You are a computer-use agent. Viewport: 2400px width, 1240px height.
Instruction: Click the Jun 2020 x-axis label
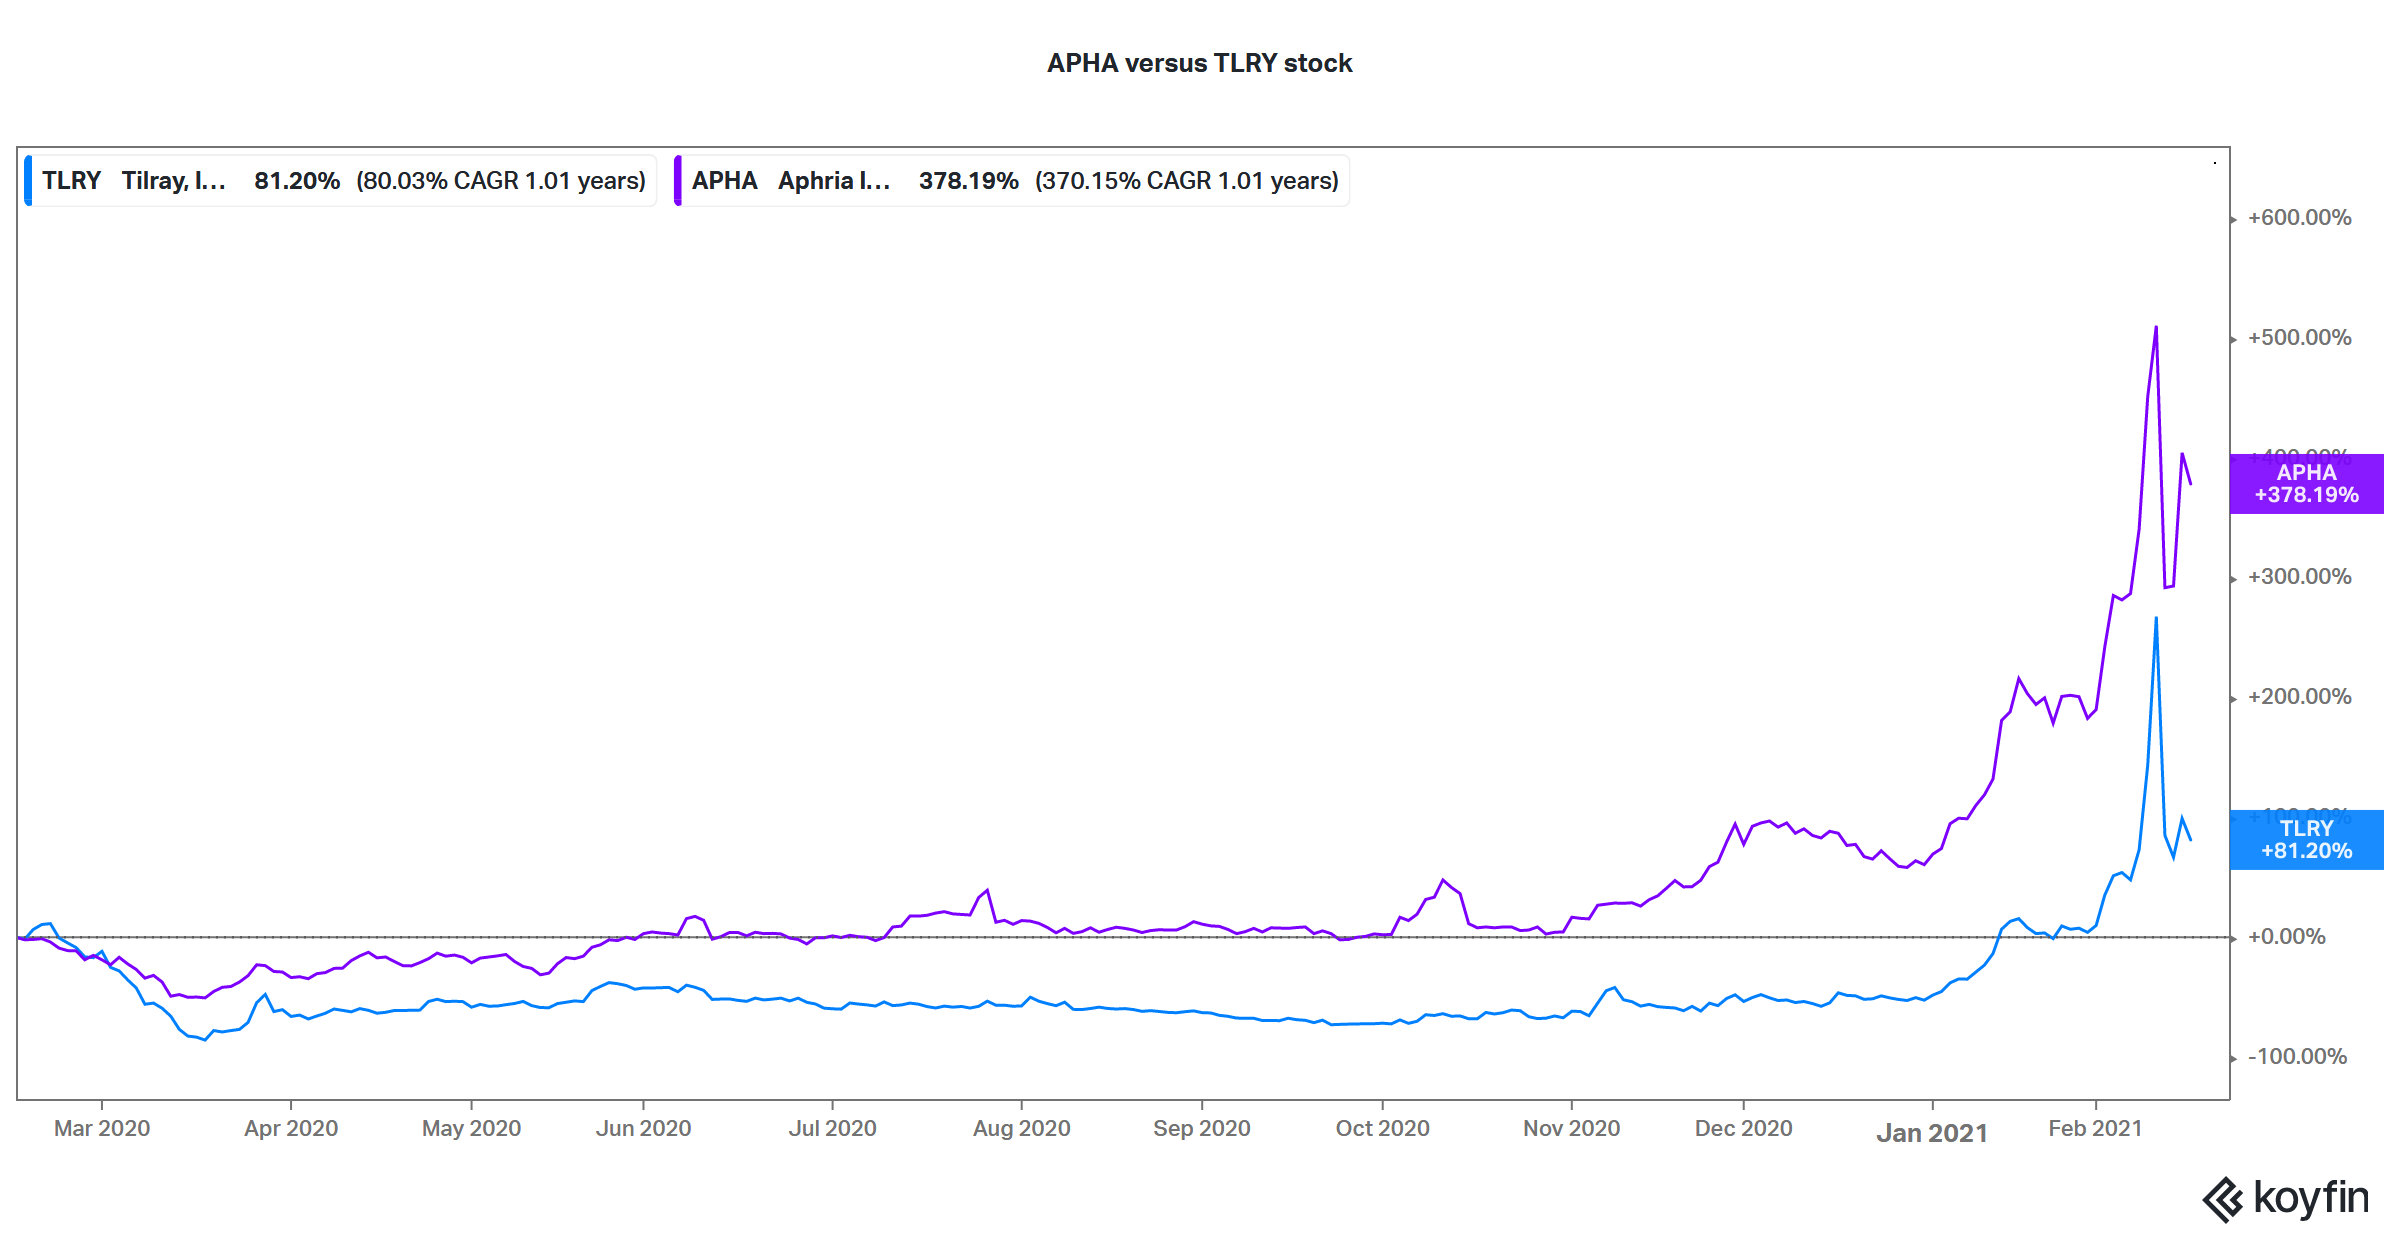[x=643, y=1129]
